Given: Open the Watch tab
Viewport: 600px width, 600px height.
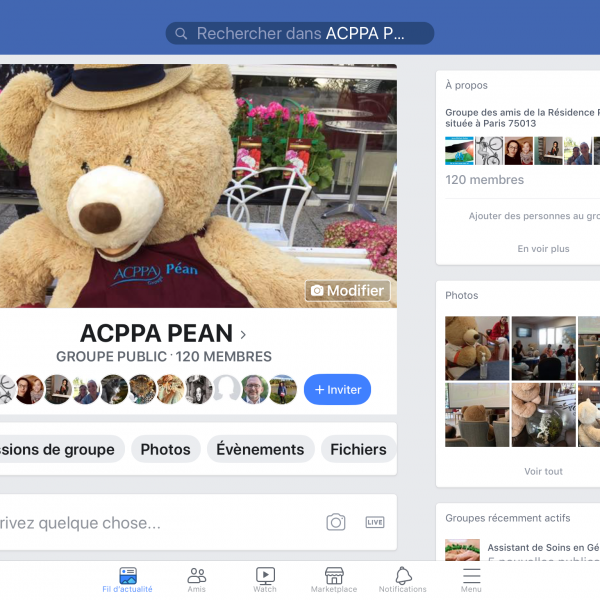Looking at the screenshot, I should [265, 580].
